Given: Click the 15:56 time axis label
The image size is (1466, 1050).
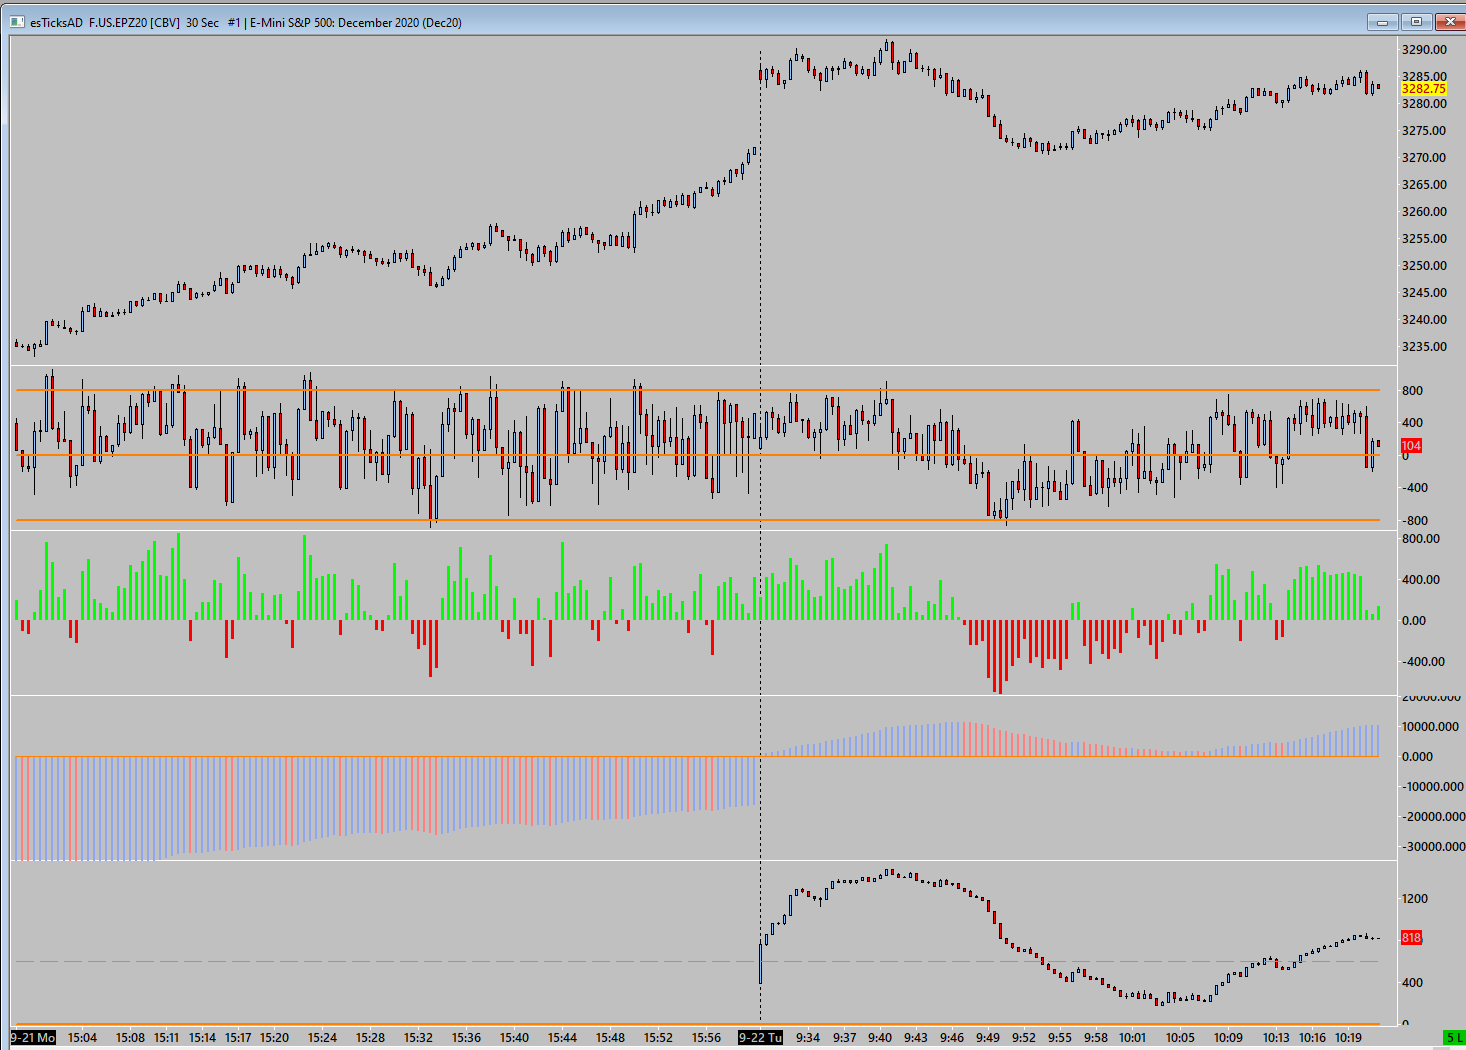Looking at the screenshot, I should point(706,1038).
